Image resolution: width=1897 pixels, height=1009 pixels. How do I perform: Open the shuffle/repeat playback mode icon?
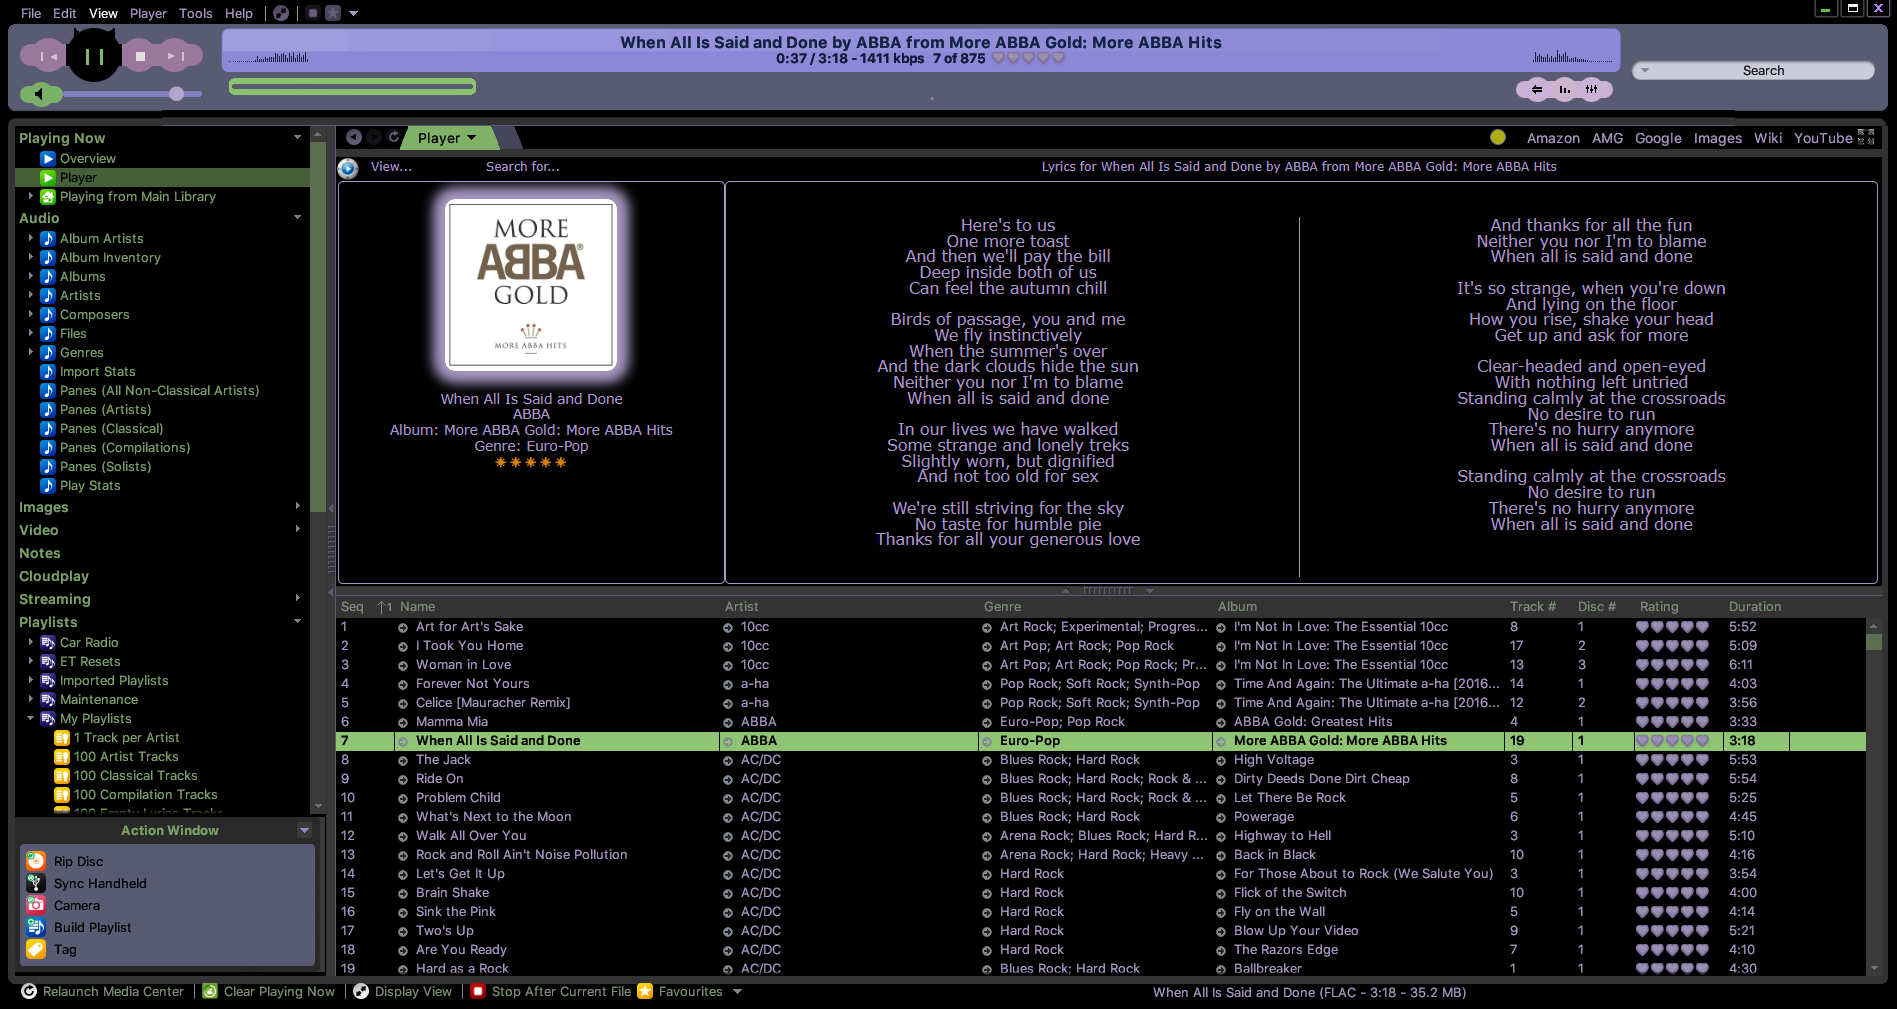click(1537, 90)
